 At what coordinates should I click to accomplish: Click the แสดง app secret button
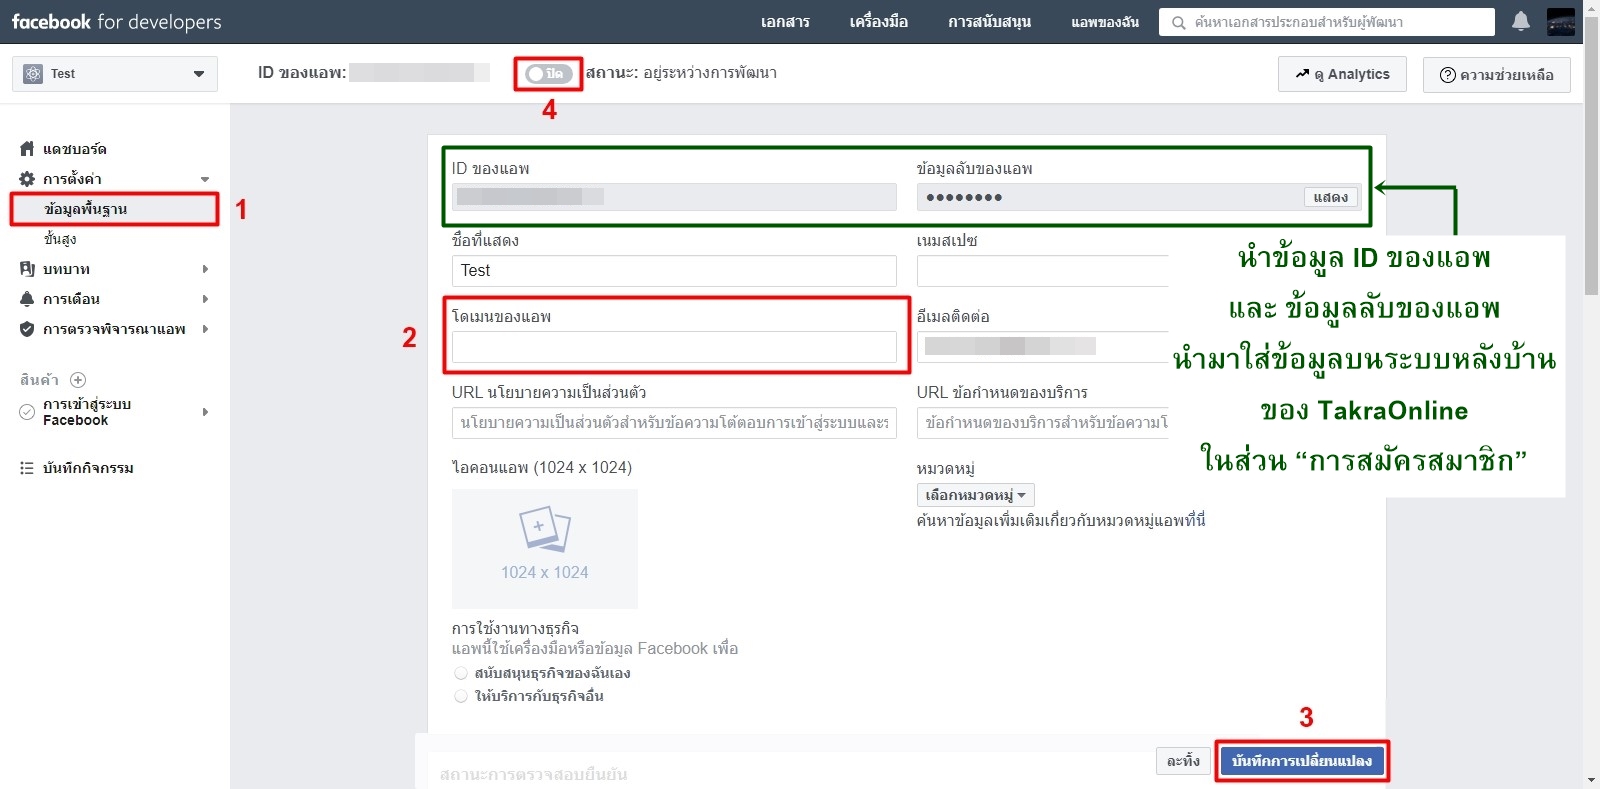tap(1331, 197)
